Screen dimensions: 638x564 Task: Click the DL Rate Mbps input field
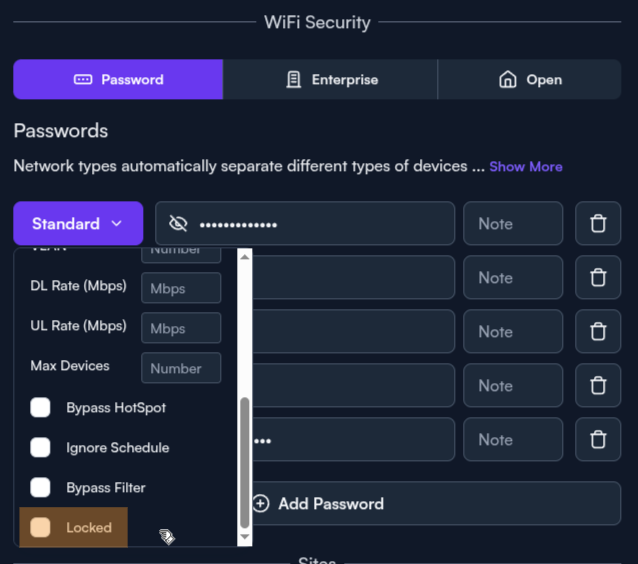tap(181, 288)
